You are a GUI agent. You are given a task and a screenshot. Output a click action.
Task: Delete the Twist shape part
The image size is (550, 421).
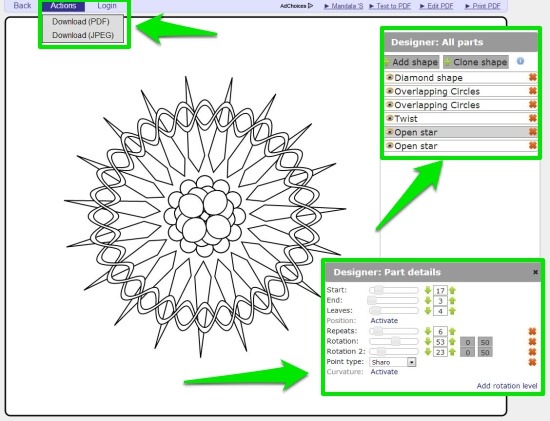click(532, 118)
